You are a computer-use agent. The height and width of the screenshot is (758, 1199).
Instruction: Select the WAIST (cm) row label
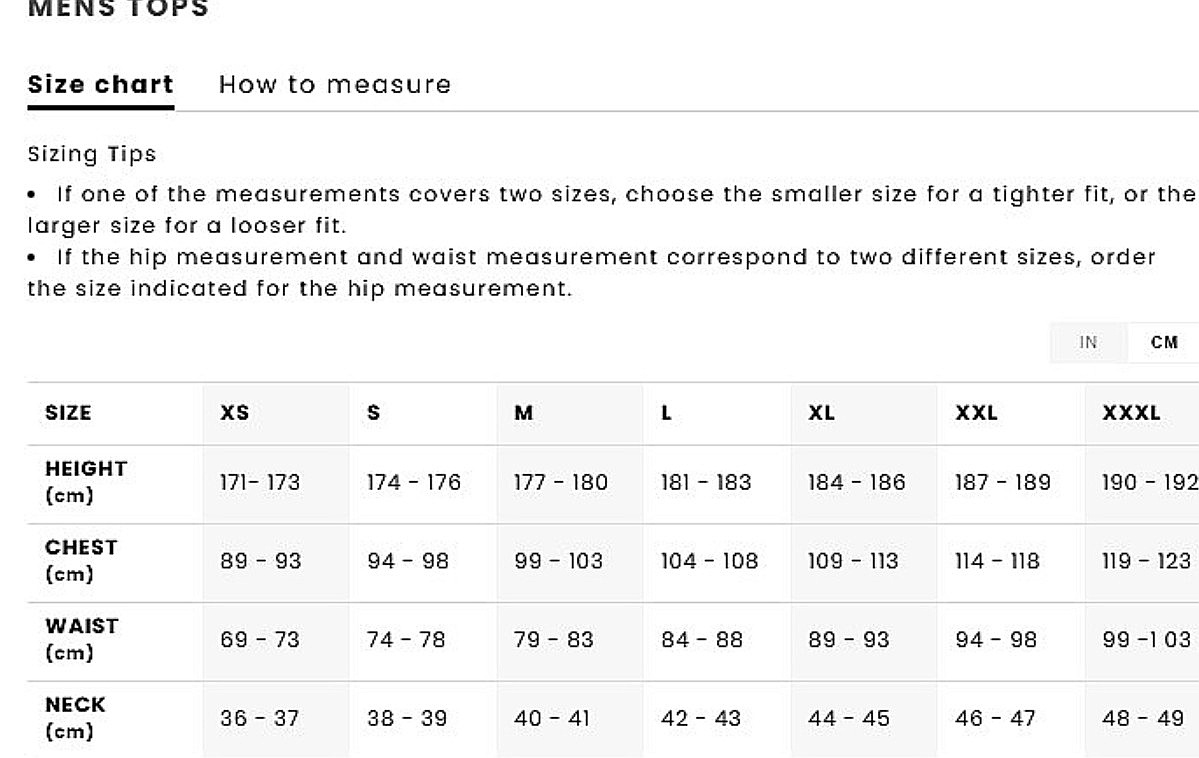click(x=81, y=639)
